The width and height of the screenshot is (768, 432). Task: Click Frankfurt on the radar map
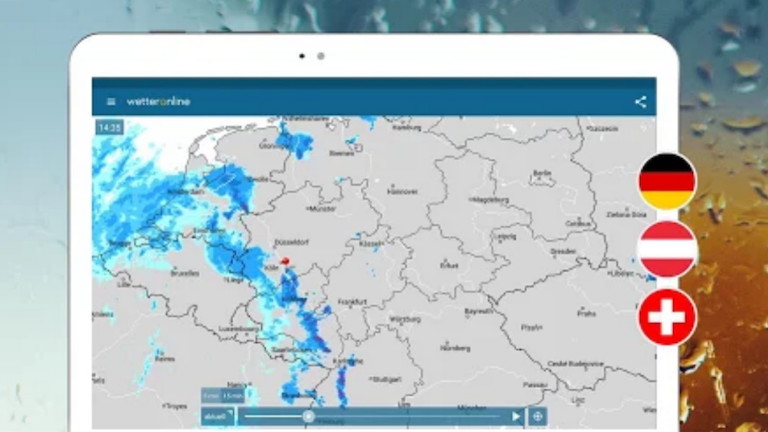(x=352, y=301)
